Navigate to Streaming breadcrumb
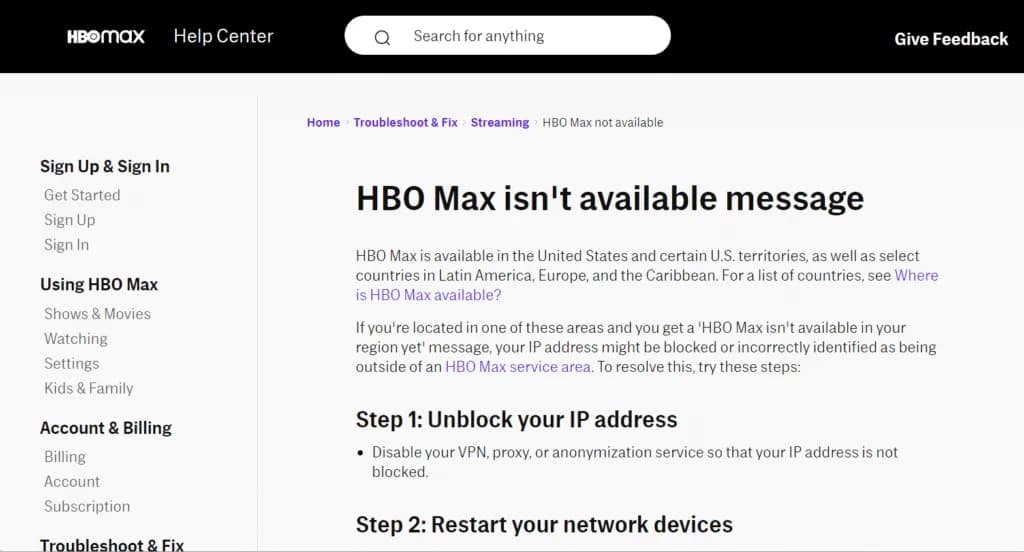This screenshot has width=1024, height=552. [x=500, y=122]
